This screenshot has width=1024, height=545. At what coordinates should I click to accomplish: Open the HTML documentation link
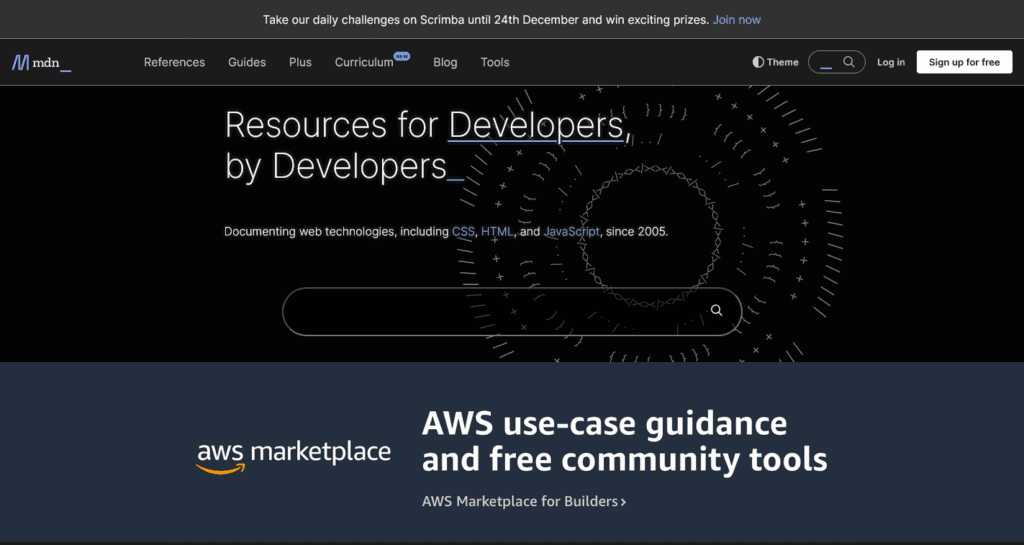(498, 231)
